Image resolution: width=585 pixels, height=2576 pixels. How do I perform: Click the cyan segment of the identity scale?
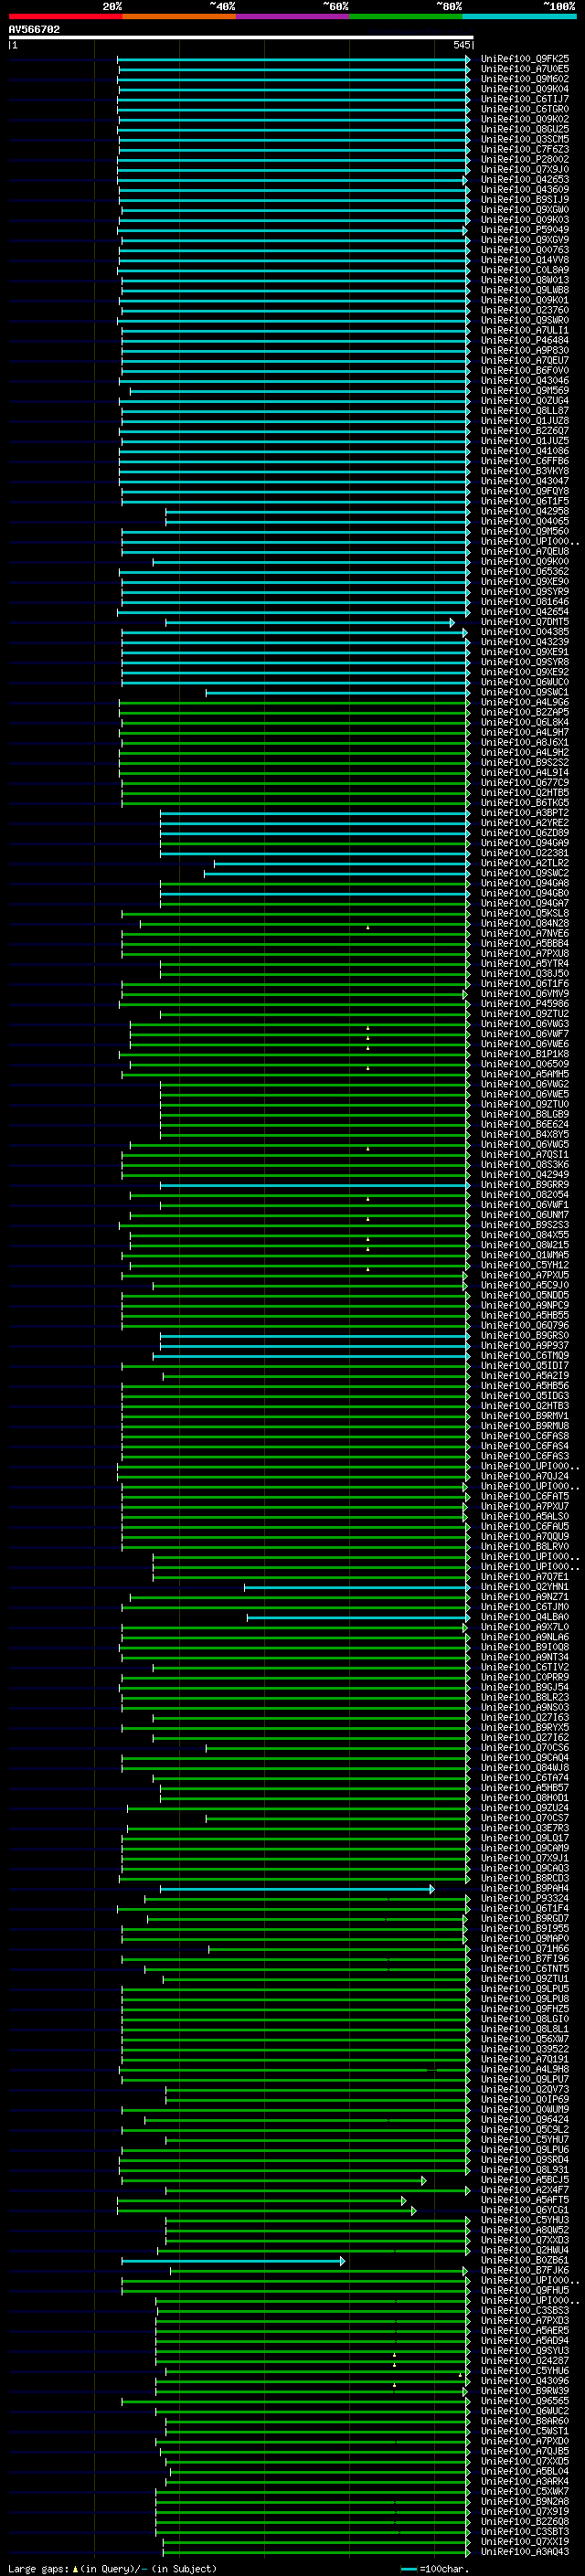(x=519, y=16)
